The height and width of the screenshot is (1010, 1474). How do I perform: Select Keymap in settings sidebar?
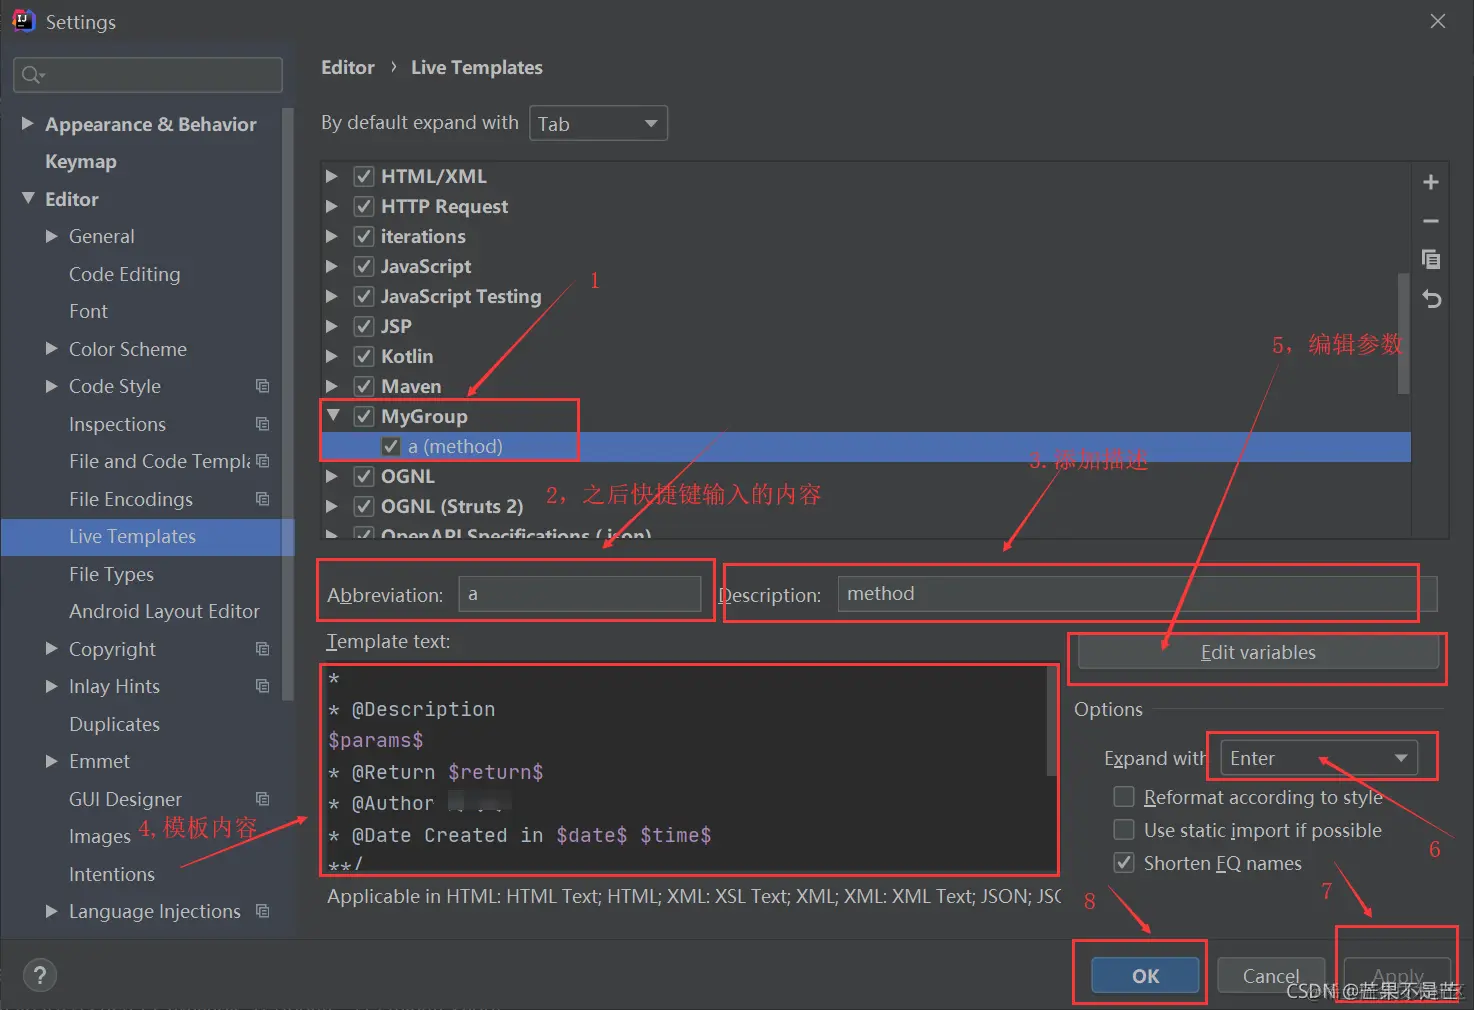(81, 161)
